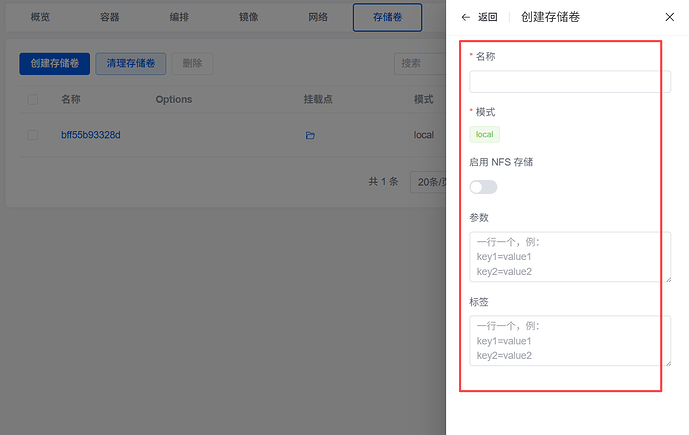Click the 参数 textarea
689x435 pixels.
click(570, 257)
